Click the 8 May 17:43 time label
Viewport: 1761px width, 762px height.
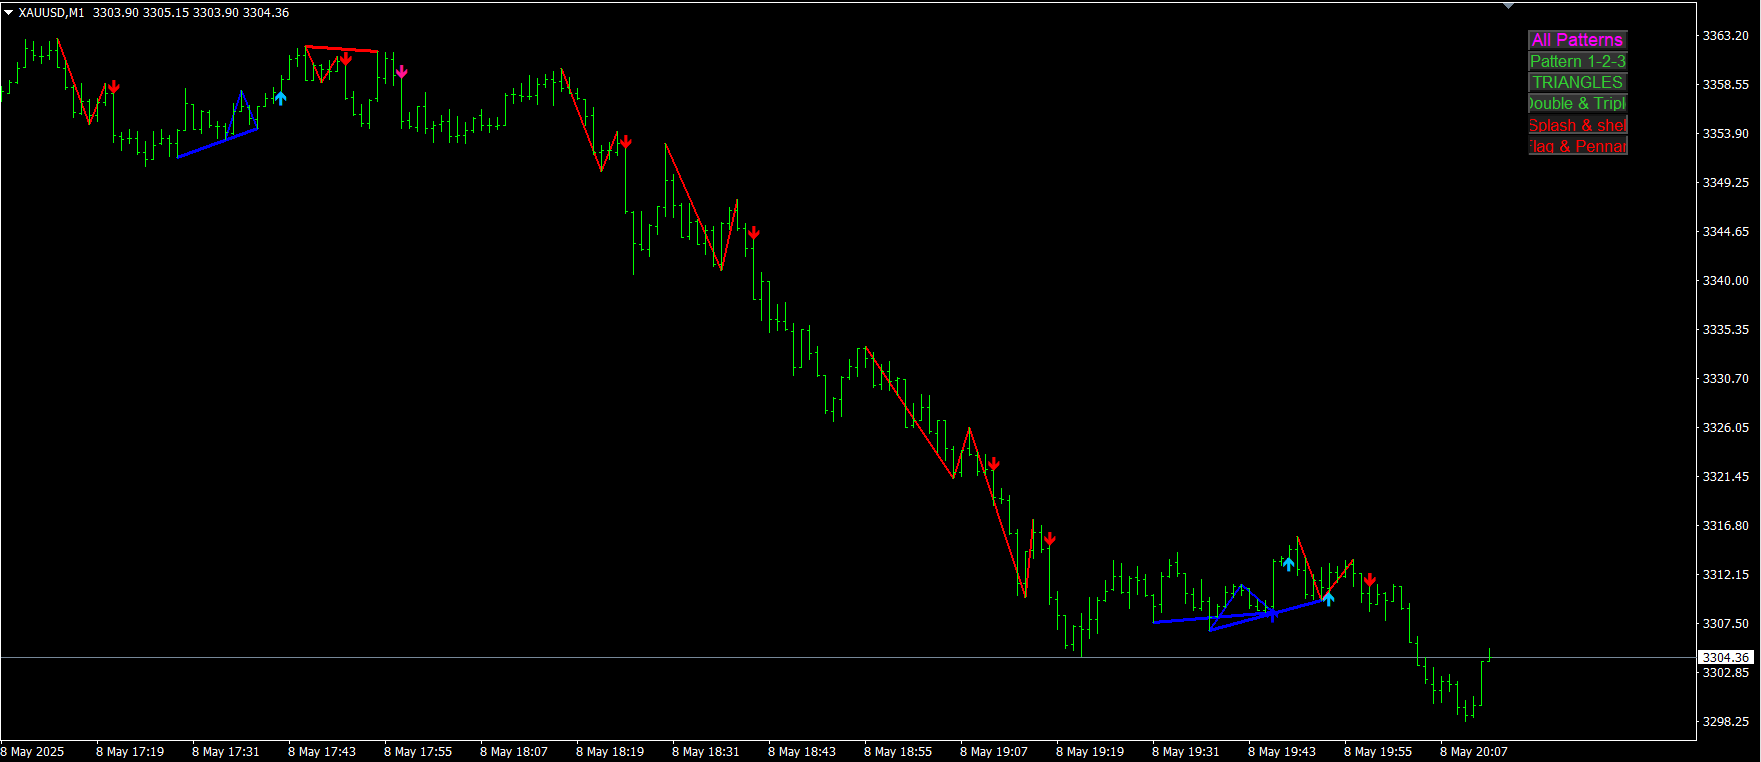tap(322, 752)
